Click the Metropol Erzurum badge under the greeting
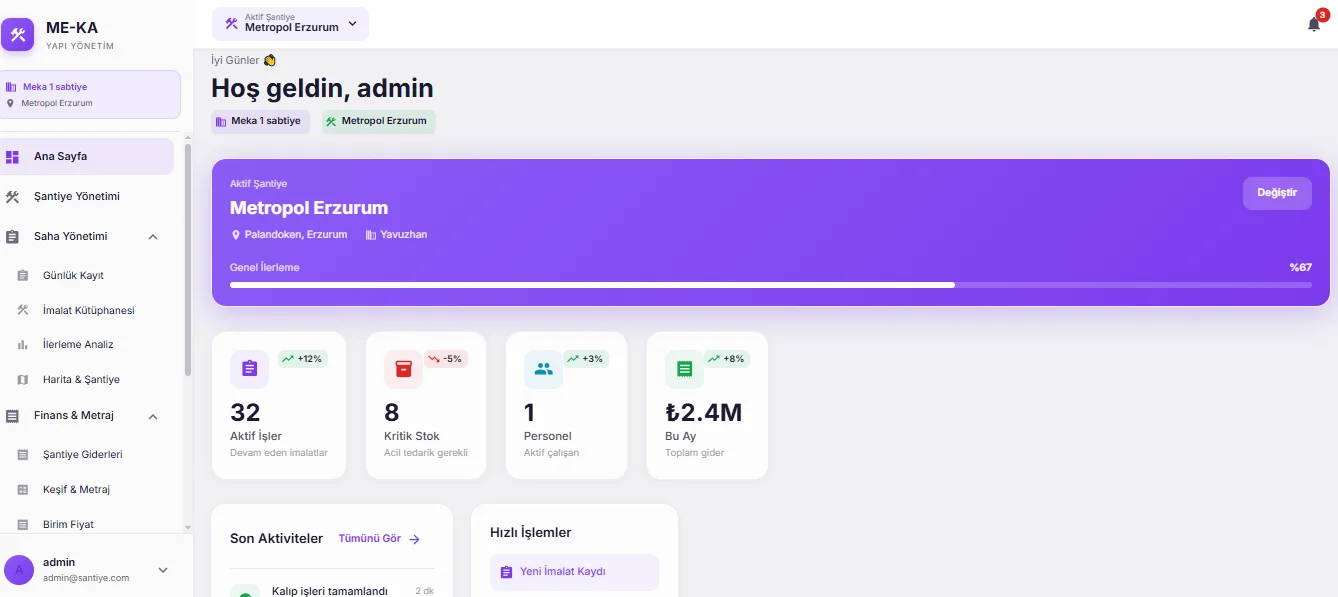 point(378,120)
